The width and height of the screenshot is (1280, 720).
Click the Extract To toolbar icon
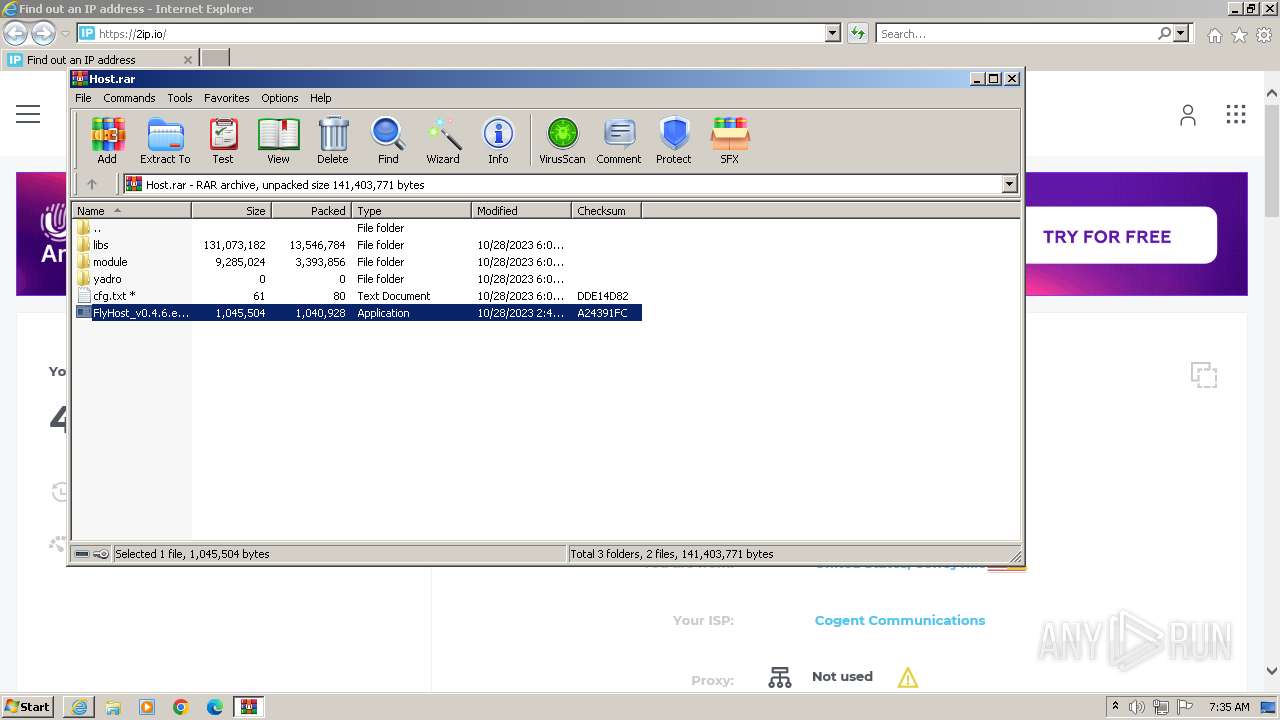tap(165, 140)
